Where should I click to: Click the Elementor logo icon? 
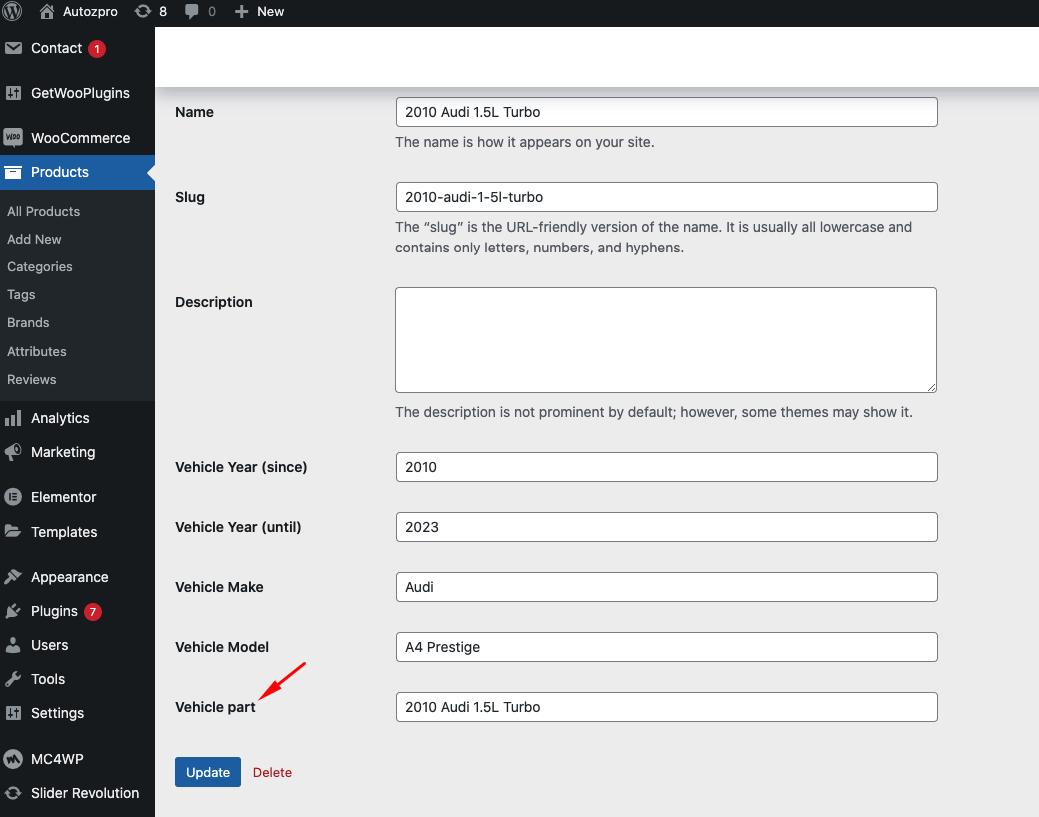pos(13,497)
